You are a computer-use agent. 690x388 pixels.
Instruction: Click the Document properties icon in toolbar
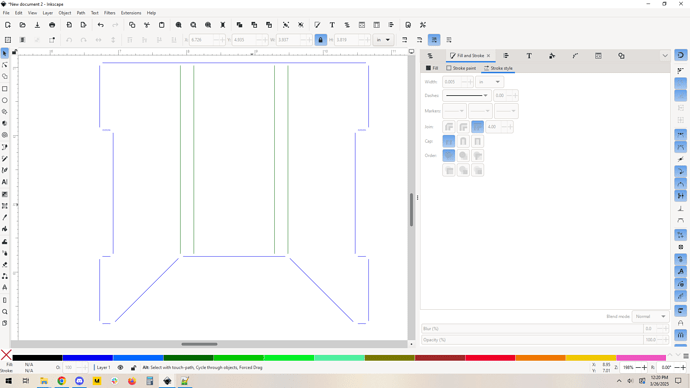coord(408,25)
